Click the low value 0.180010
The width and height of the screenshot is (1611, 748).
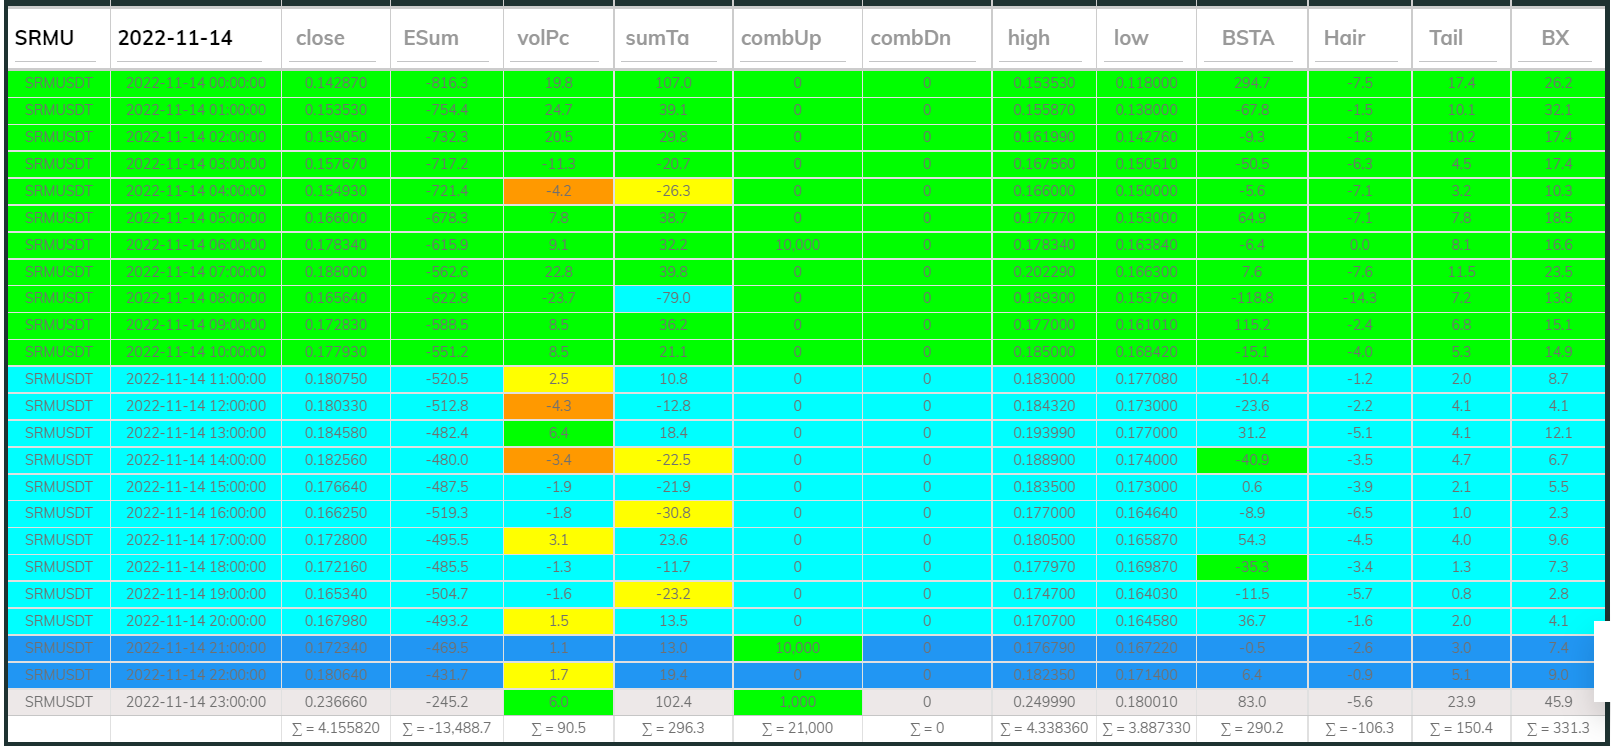tap(1146, 702)
